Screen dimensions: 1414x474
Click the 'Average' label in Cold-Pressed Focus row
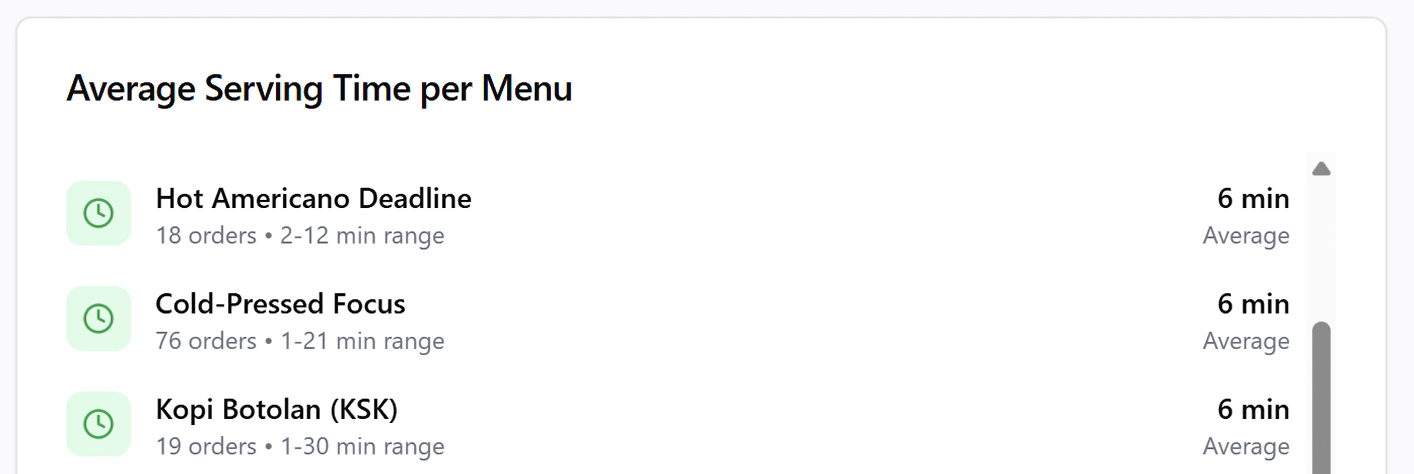pyautogui.click(x=1246, y=341)
